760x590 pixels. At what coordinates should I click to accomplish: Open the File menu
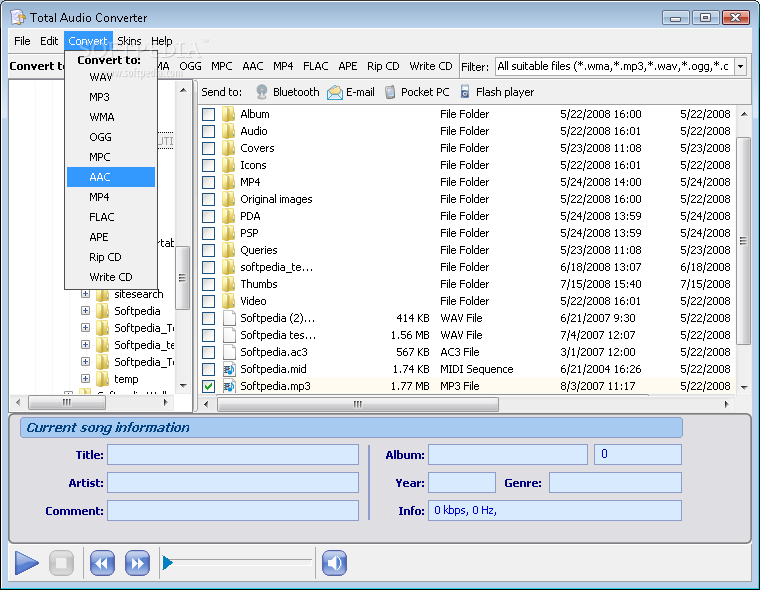22,41
